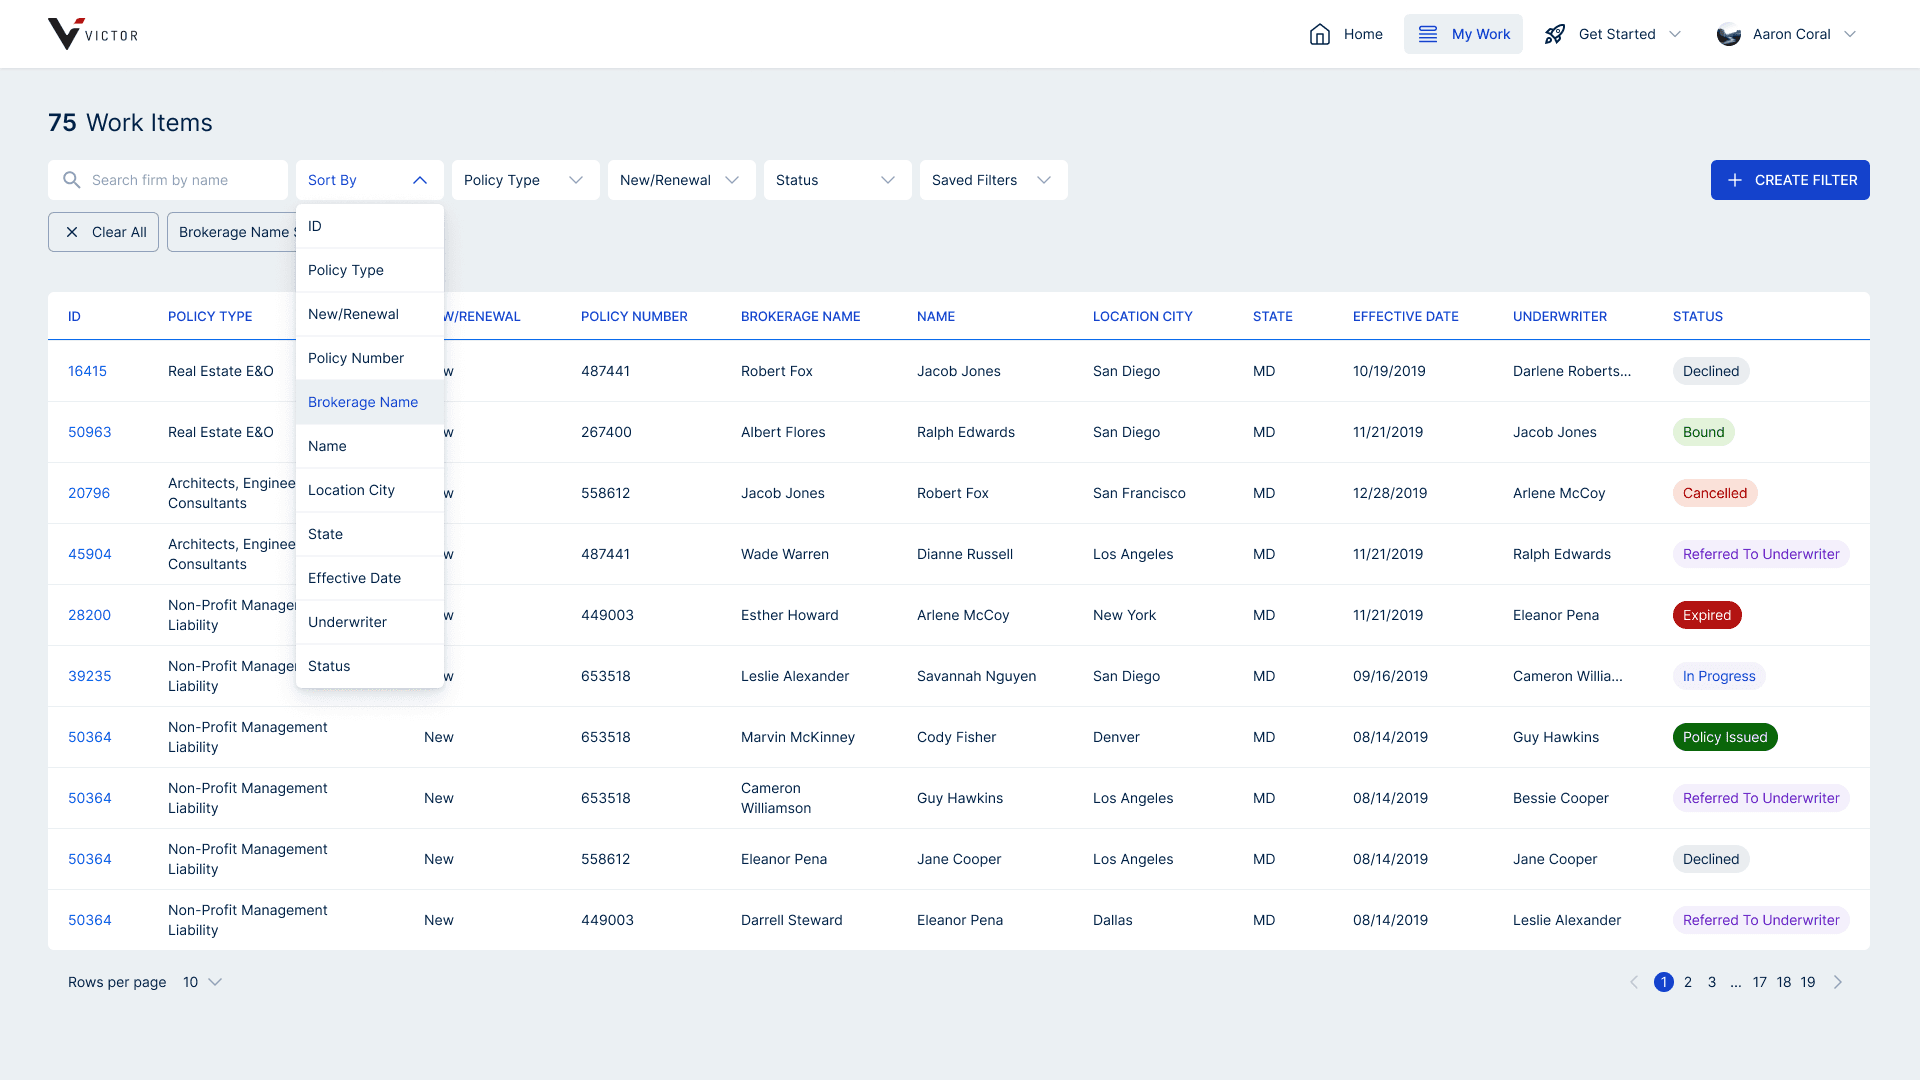Click the My Work list icon
The image size is (1920, 1080).
(x=1427, y=34)
